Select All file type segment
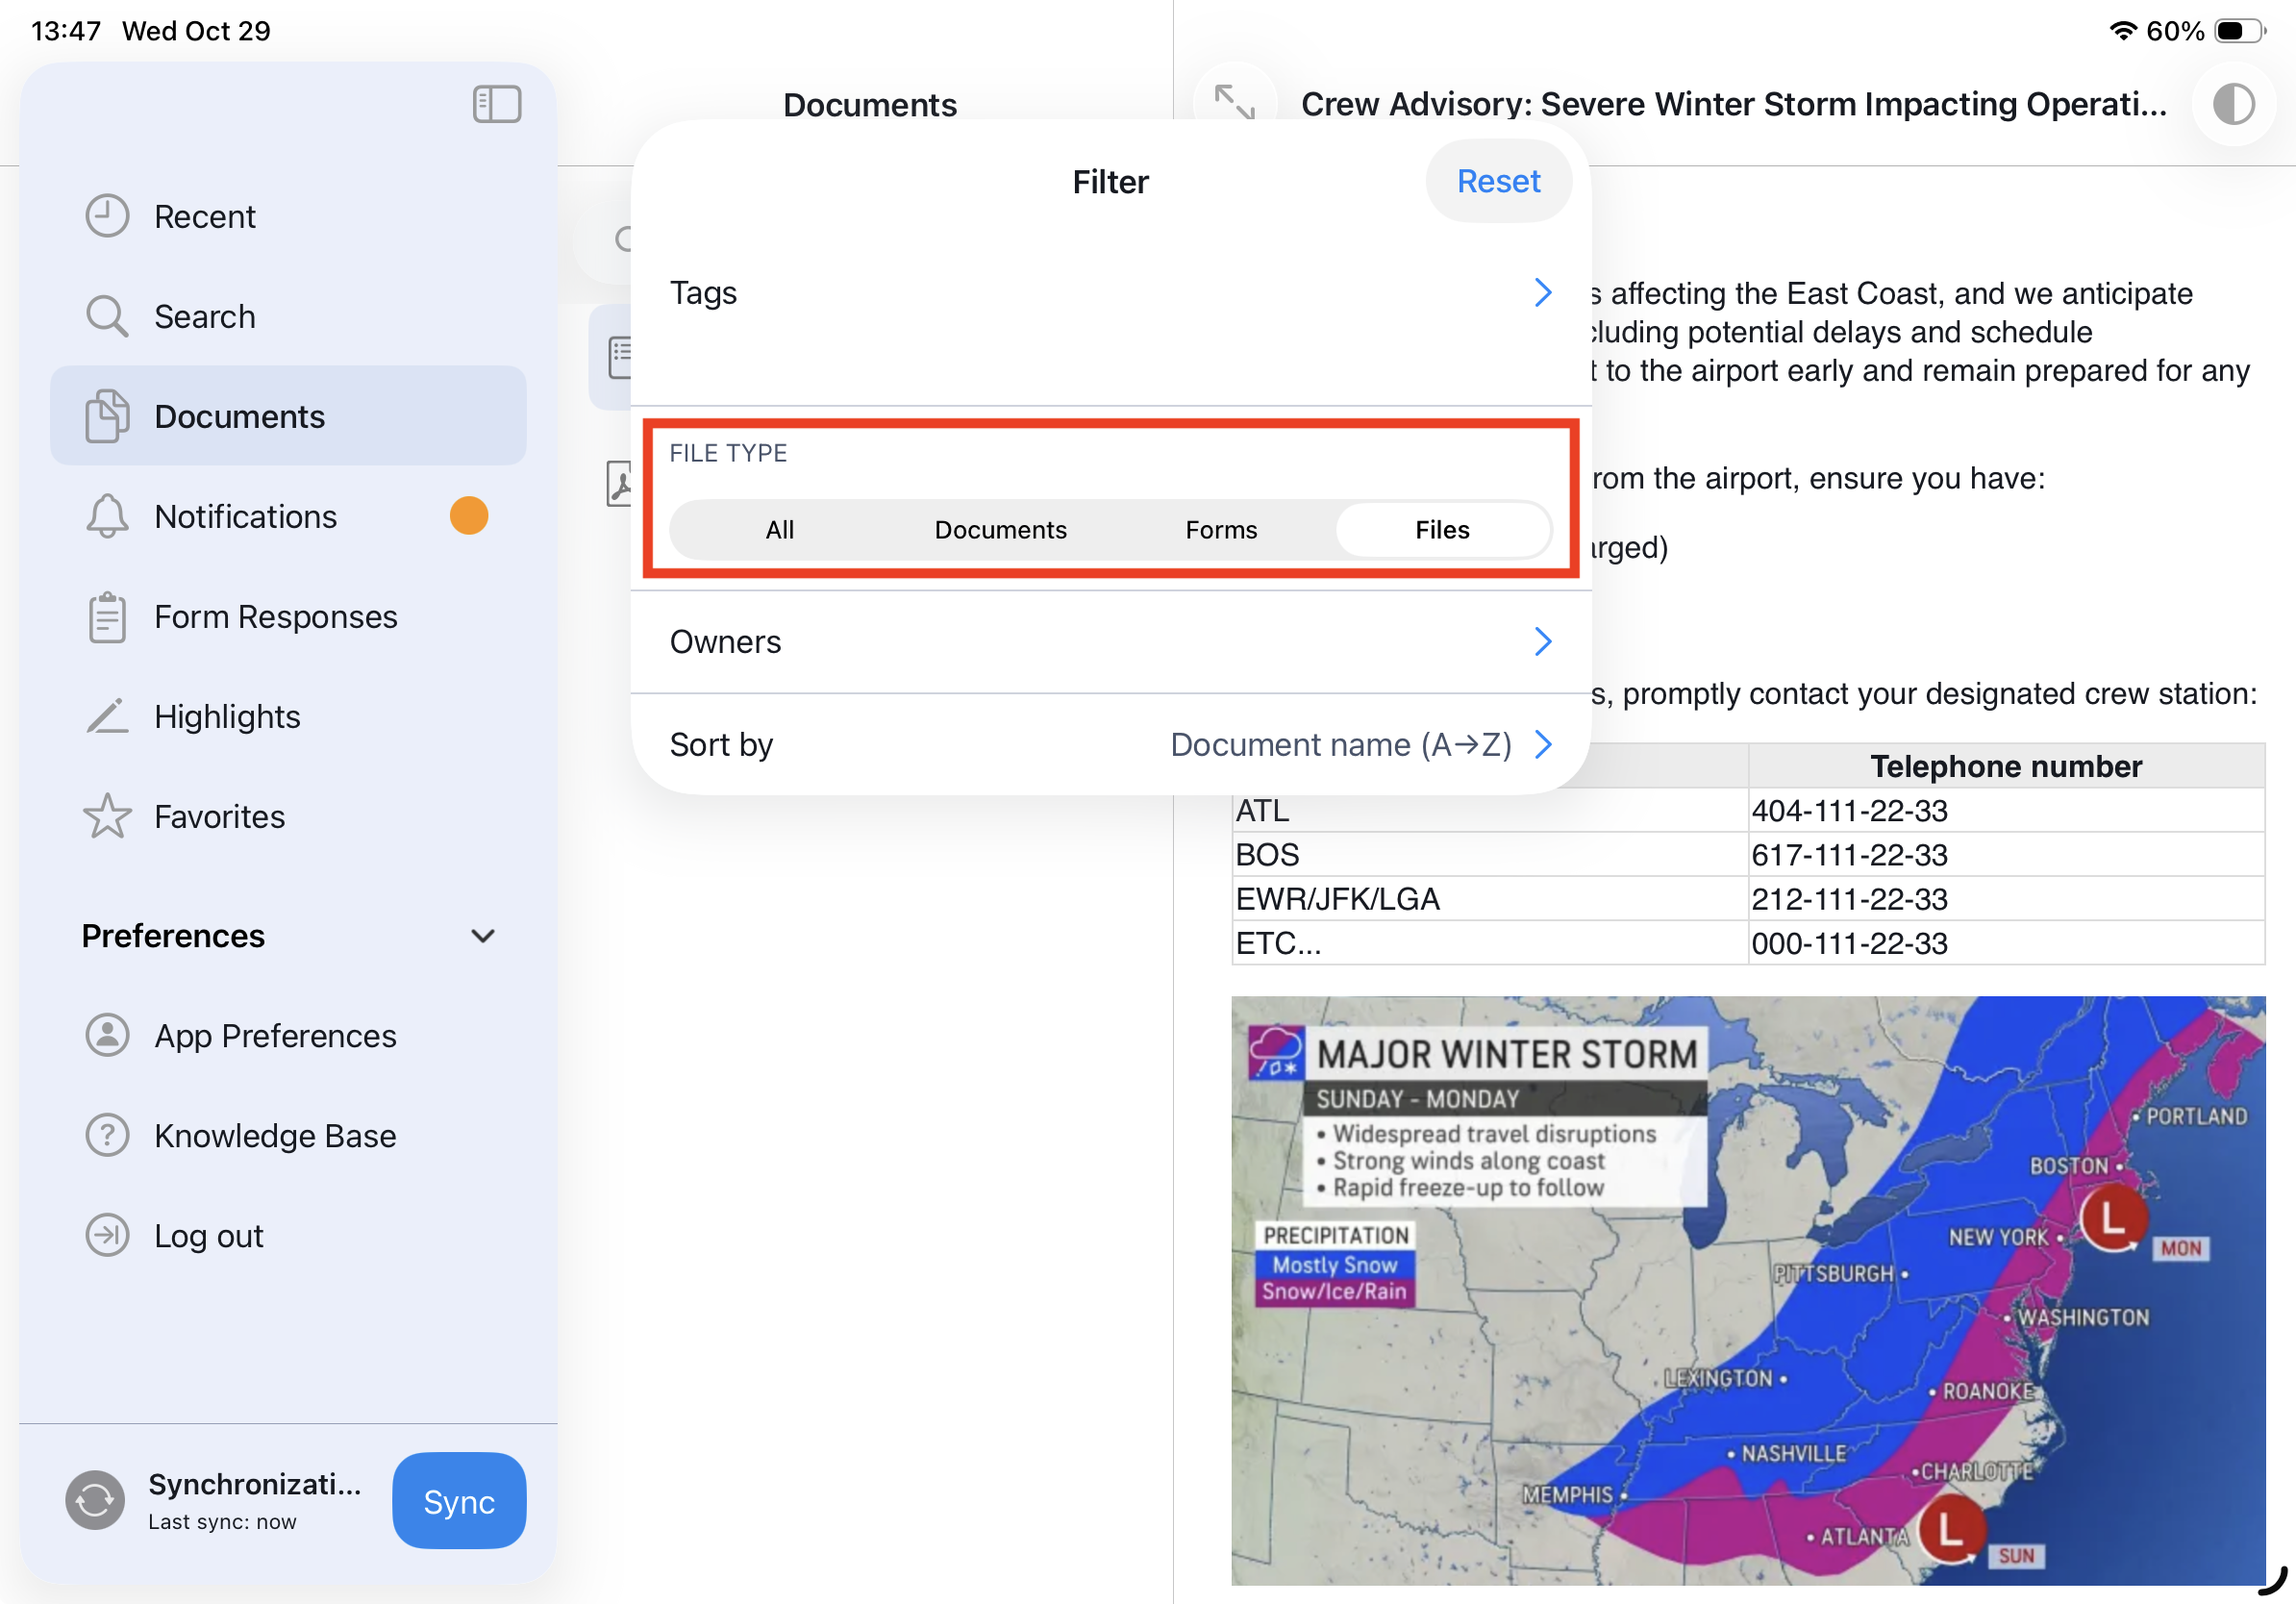The width and height of the screenshot is (2296, 1604). click(779, 529)
